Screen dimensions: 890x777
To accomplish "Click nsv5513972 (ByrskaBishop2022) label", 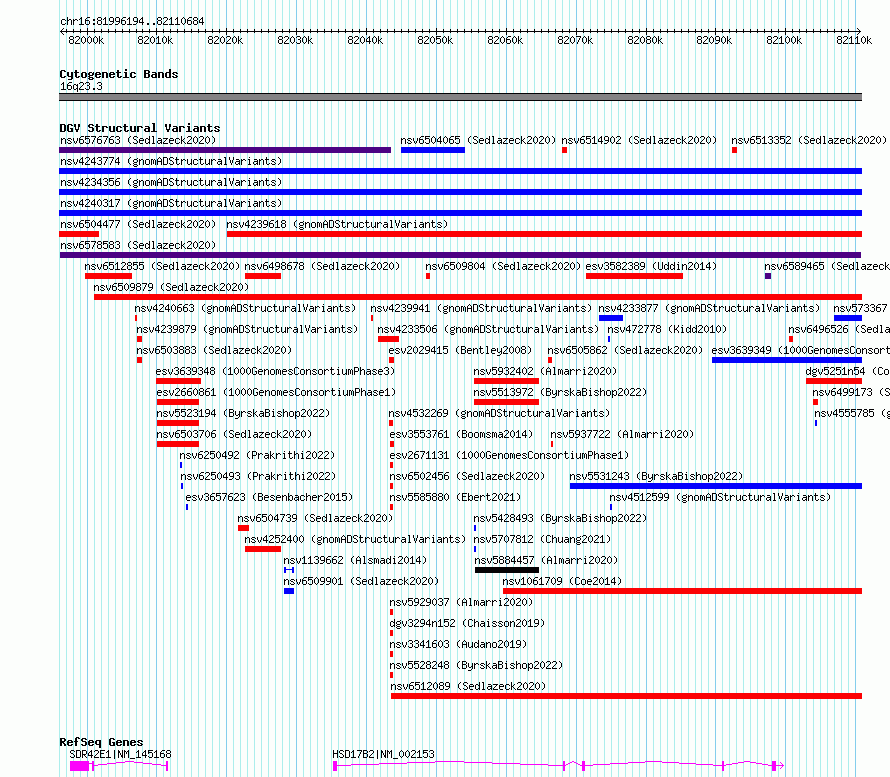I will [x=560, y=392].
